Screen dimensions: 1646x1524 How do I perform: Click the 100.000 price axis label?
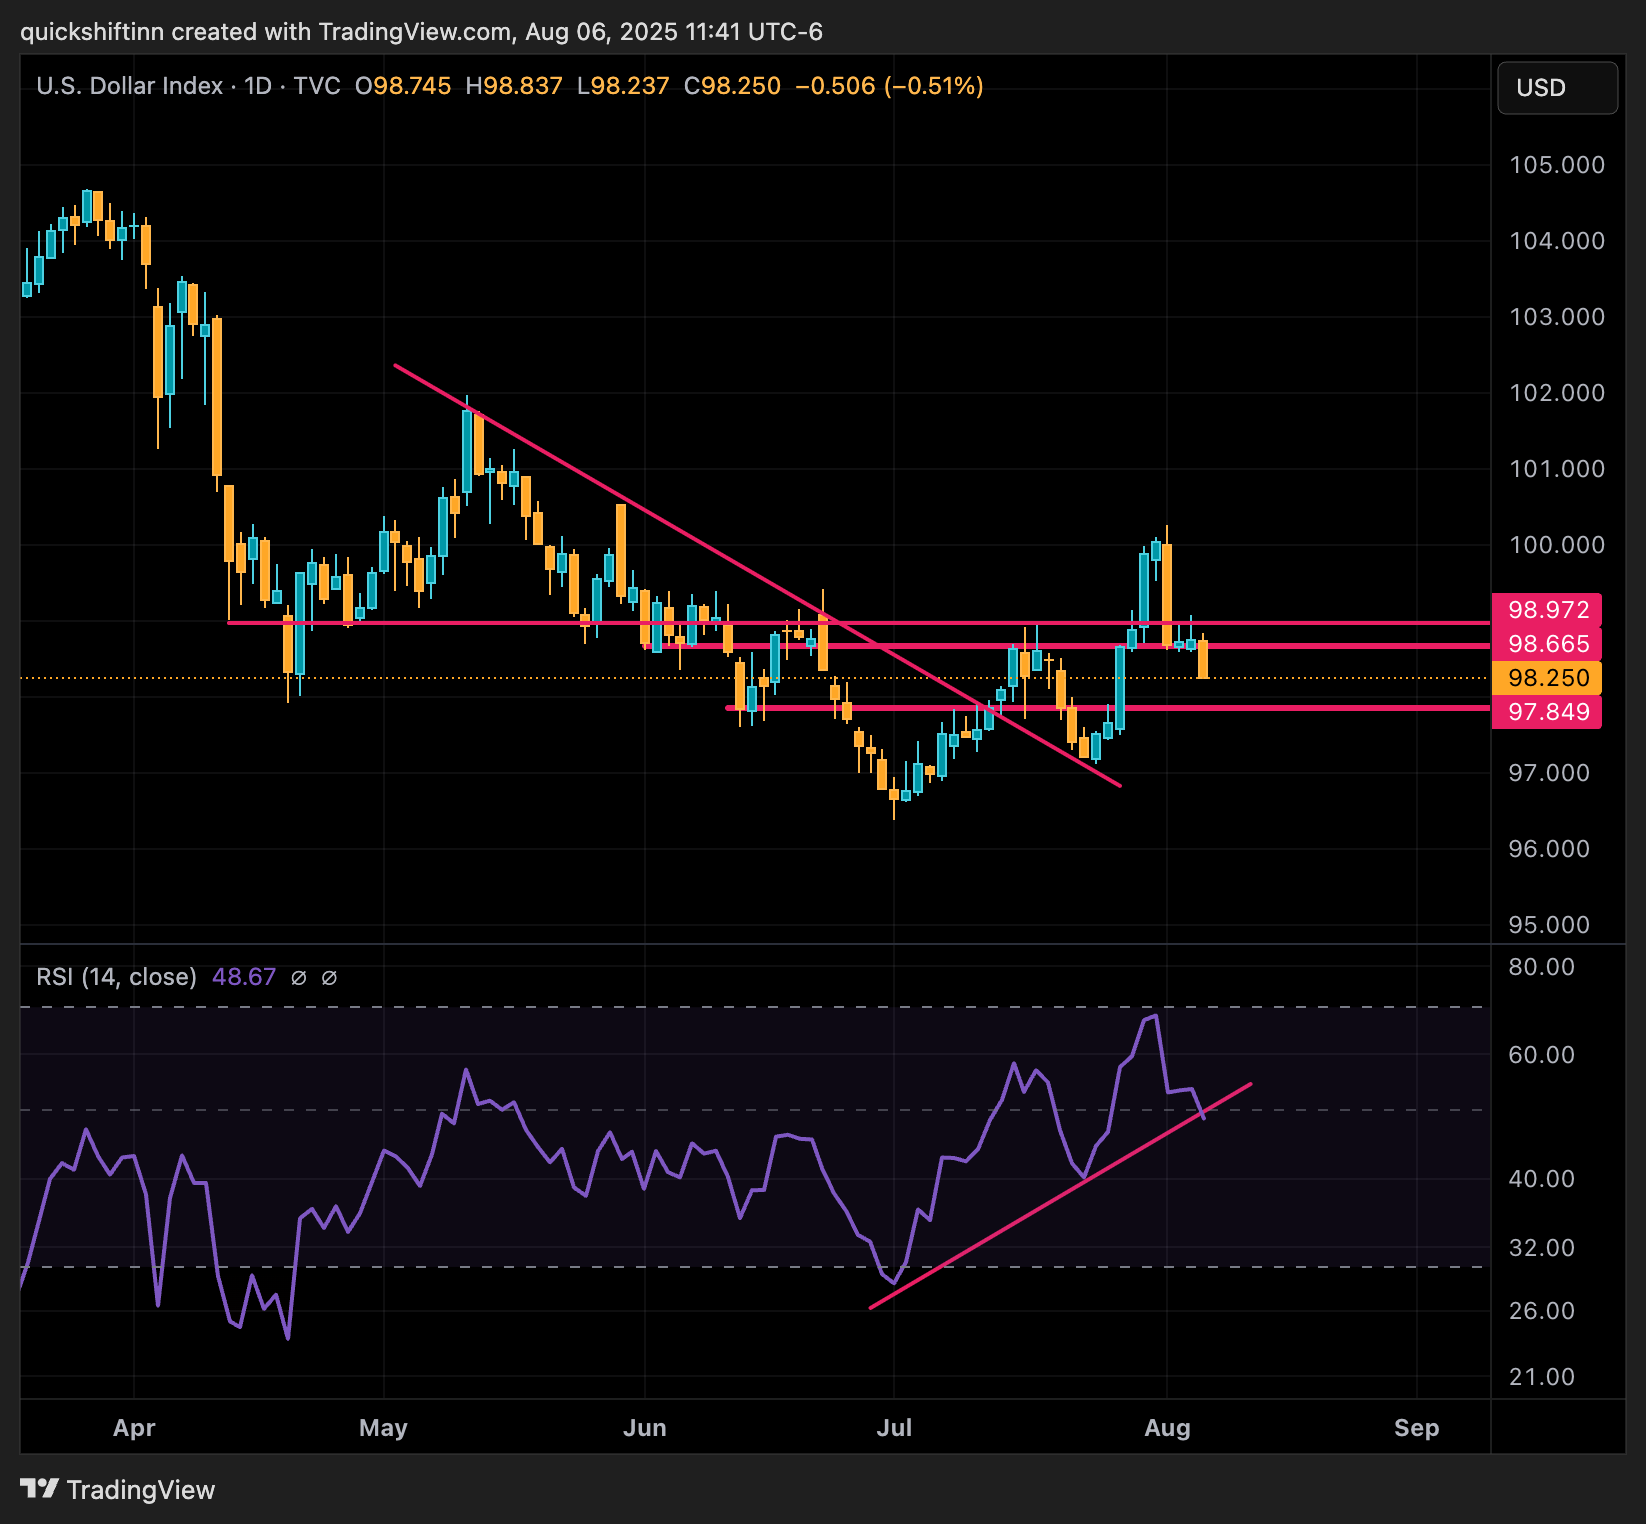pos(1557,545)
